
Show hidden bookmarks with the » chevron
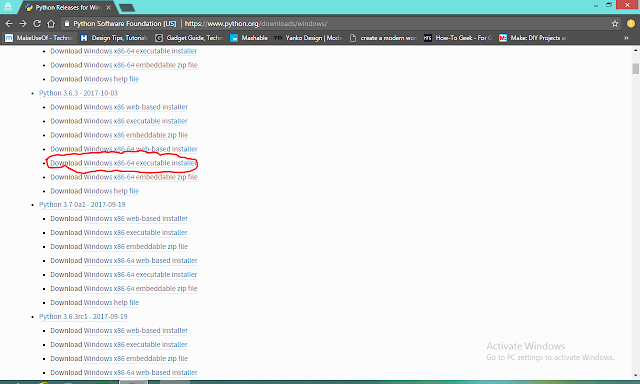pos(626,38)
